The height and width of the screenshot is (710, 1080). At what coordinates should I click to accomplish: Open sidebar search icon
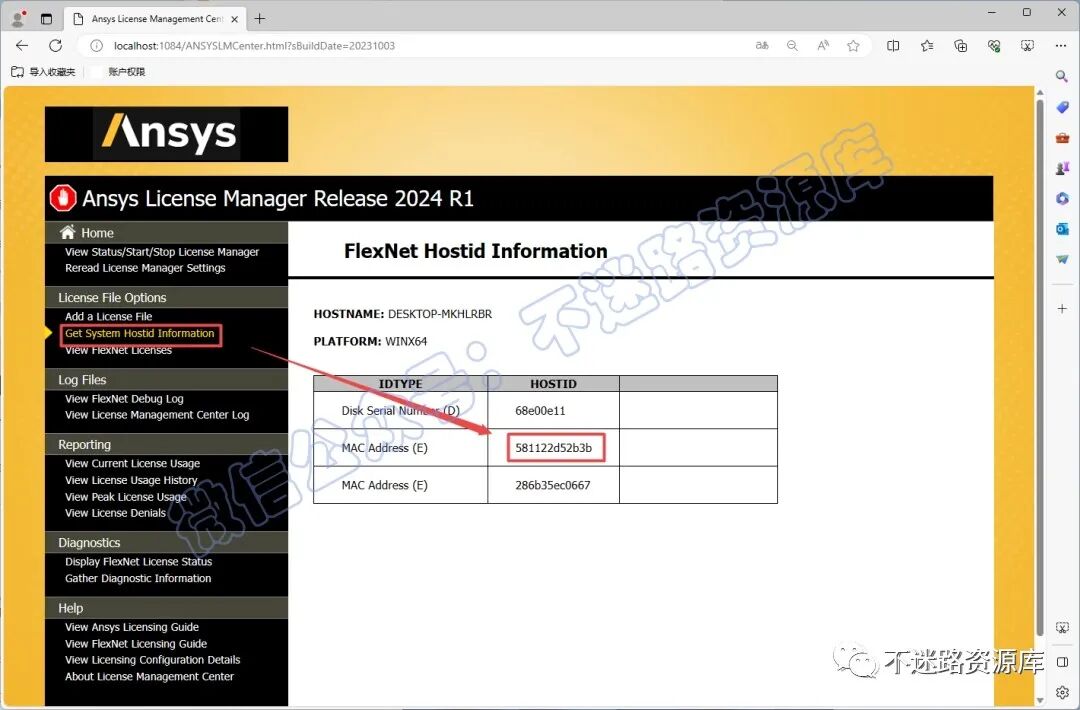pos(1062,76)
